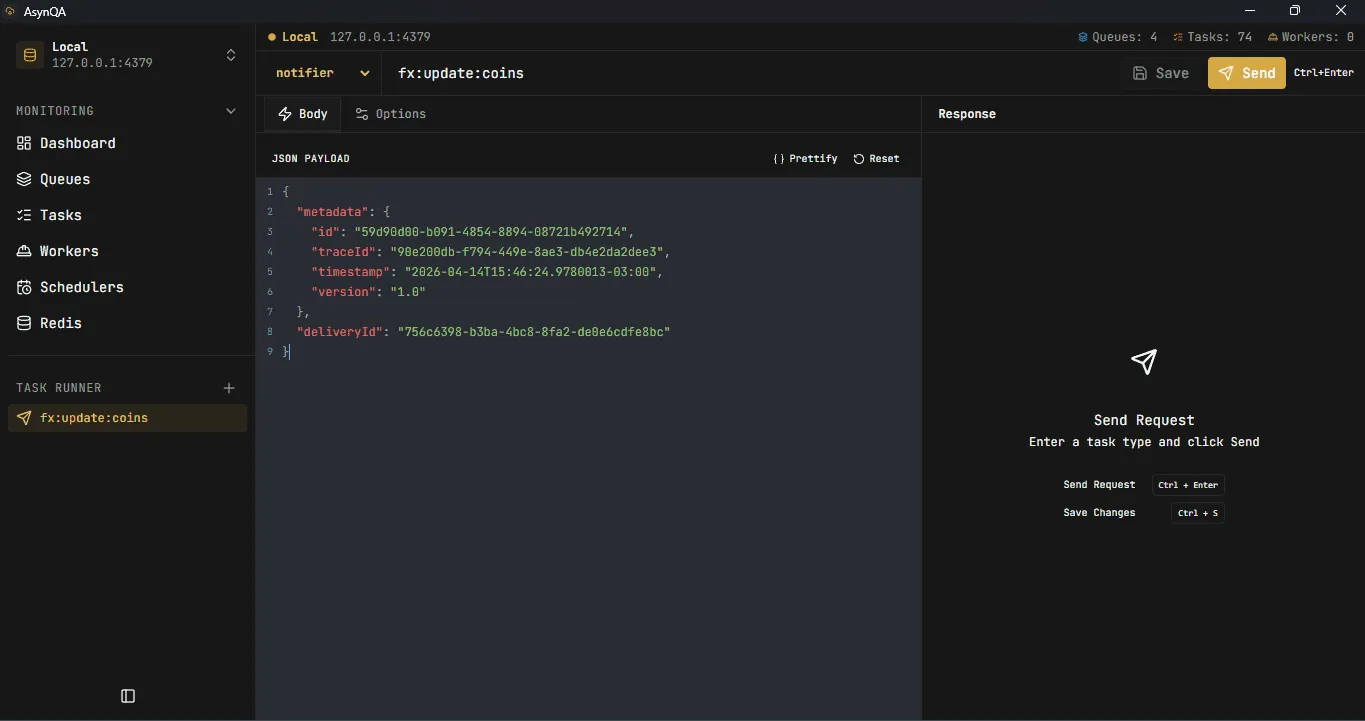Image resolution: width=1365 pixels, height=721 pixels.
Task: Maximize the AsynQA window
Action: pos(1295,11)
